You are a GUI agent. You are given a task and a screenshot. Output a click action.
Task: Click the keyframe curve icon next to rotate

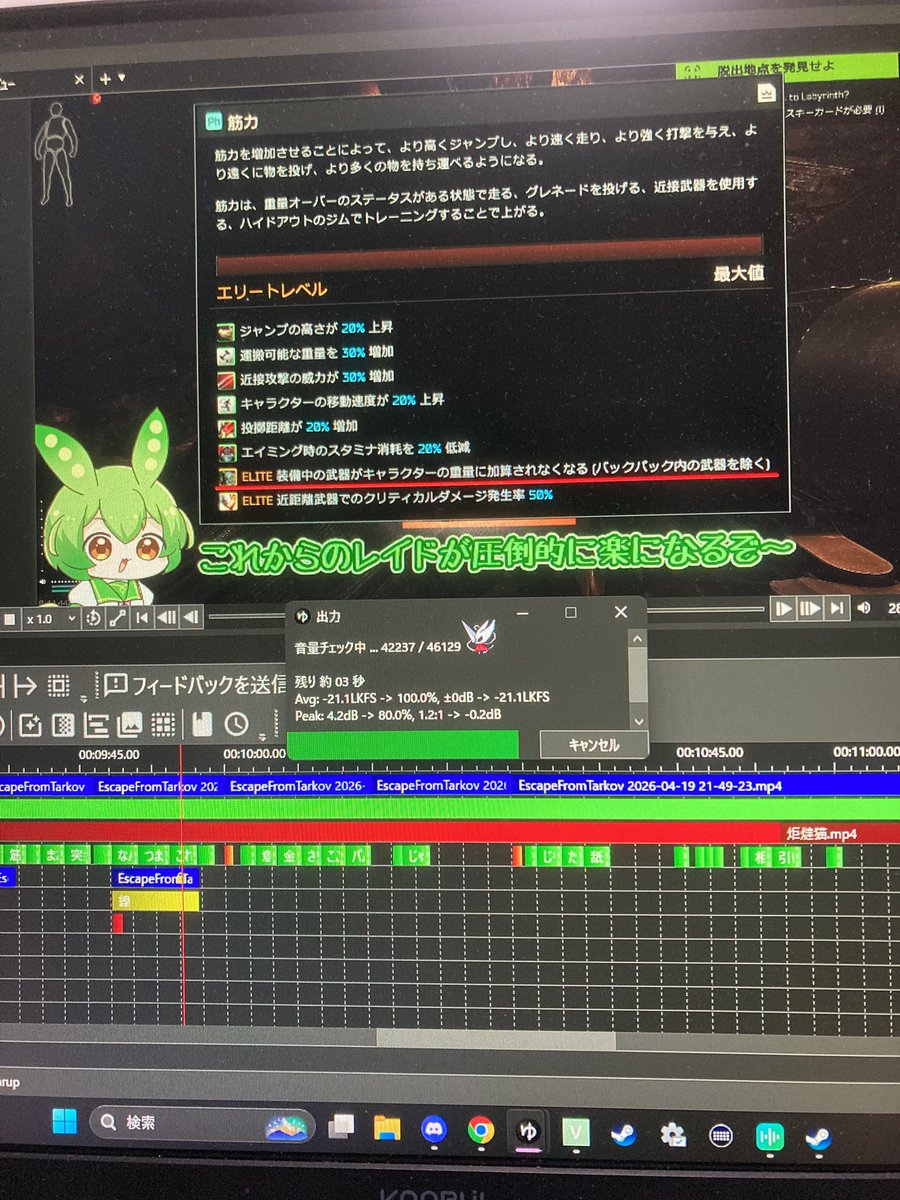click(x=118, y=619)
